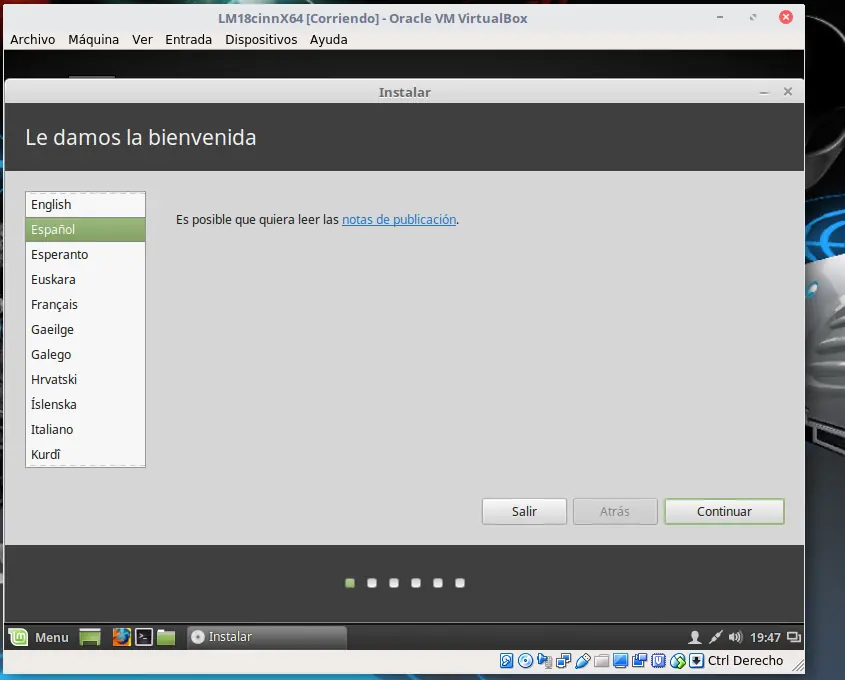Click the Show Desktop panel icon
845x680 pixels.
(x=90, y=637)
